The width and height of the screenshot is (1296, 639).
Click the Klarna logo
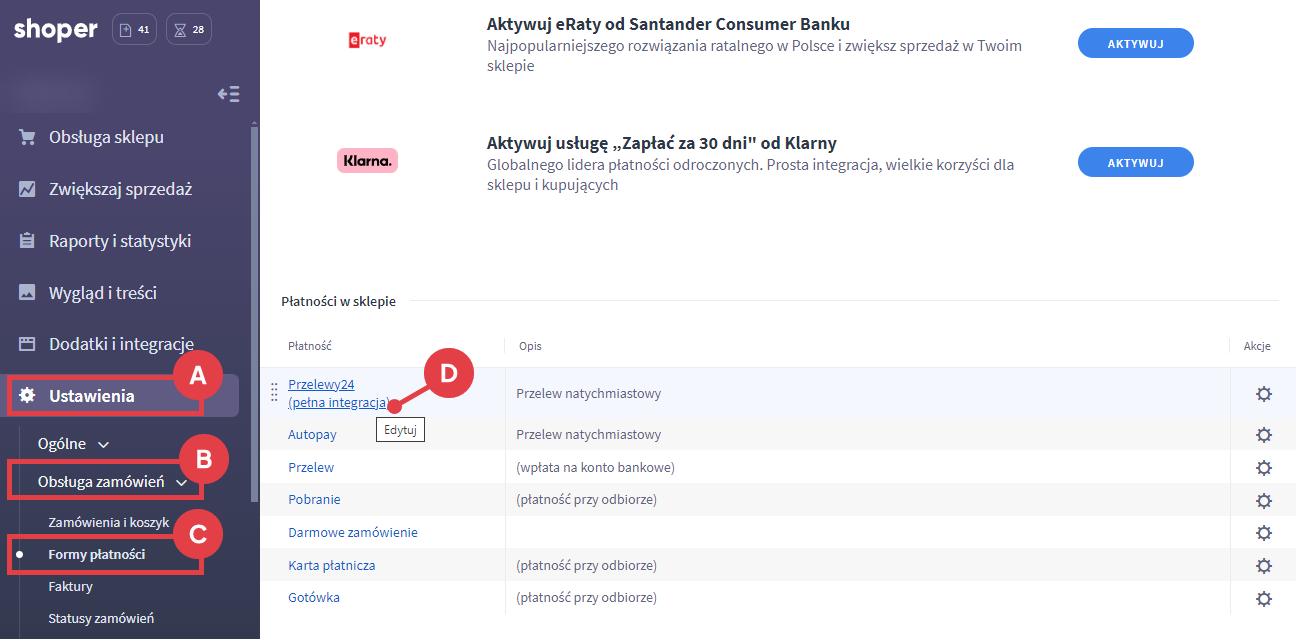coord(367,160)
